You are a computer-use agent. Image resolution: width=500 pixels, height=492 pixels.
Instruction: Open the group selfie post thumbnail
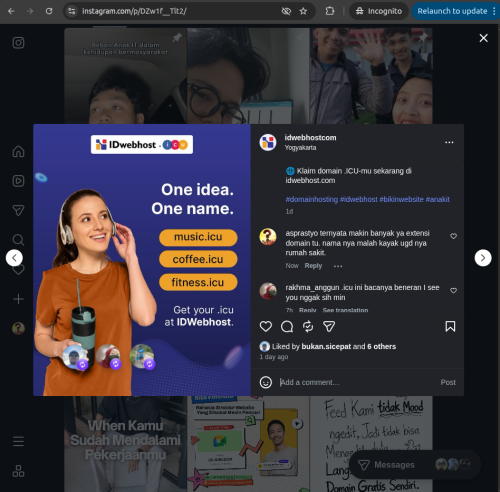click(371, 76)
